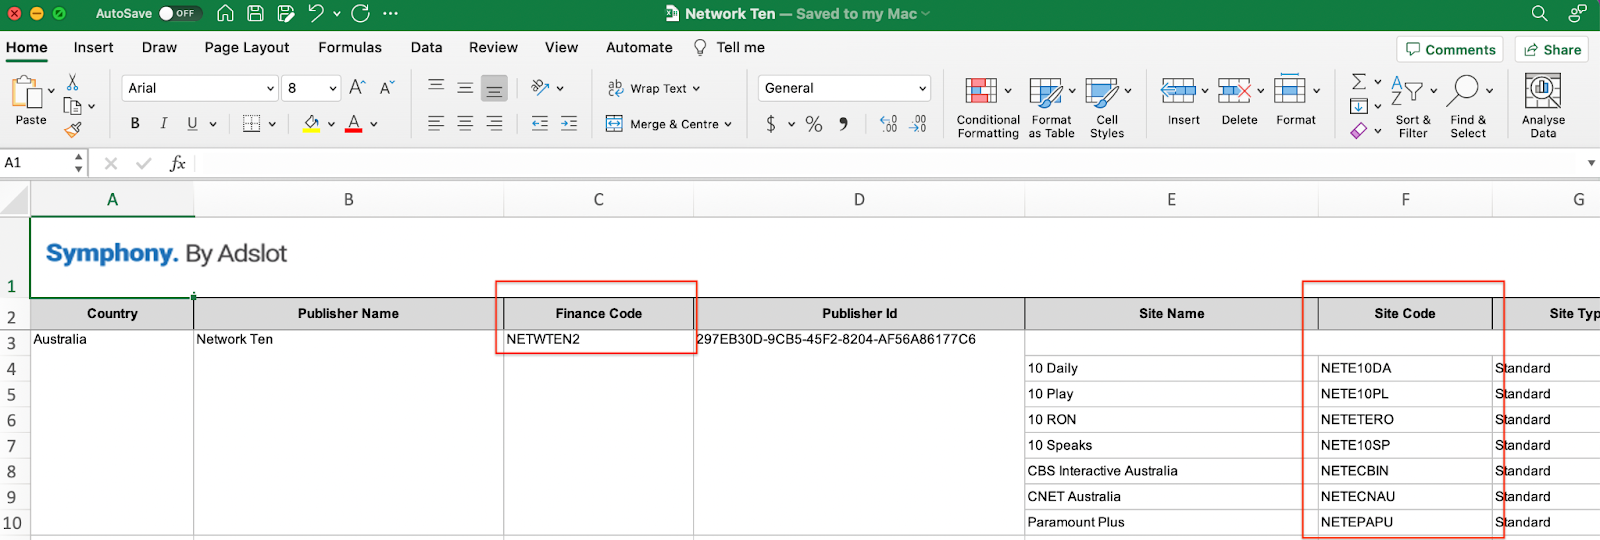Click the Paste clipboard icon
The height and width of the screenshot is (540, 1600).
click(x=27, y=93)
